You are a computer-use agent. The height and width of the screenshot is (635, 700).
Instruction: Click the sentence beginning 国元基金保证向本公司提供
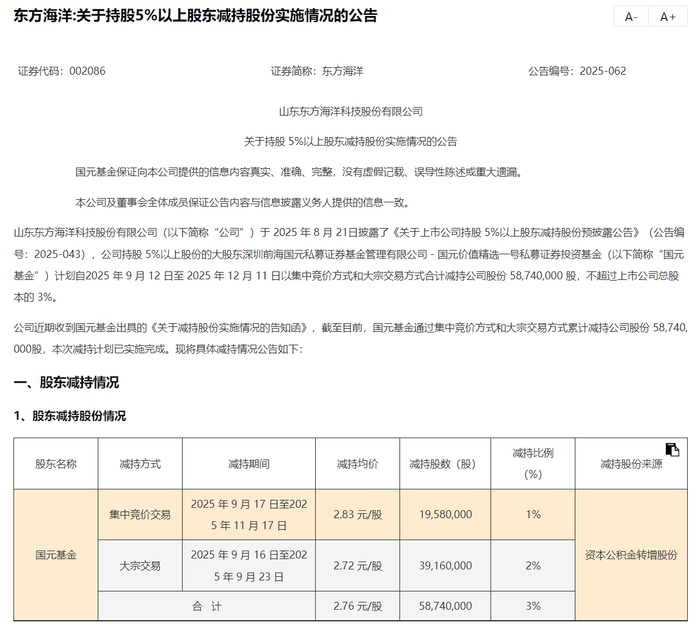[299, 172]
